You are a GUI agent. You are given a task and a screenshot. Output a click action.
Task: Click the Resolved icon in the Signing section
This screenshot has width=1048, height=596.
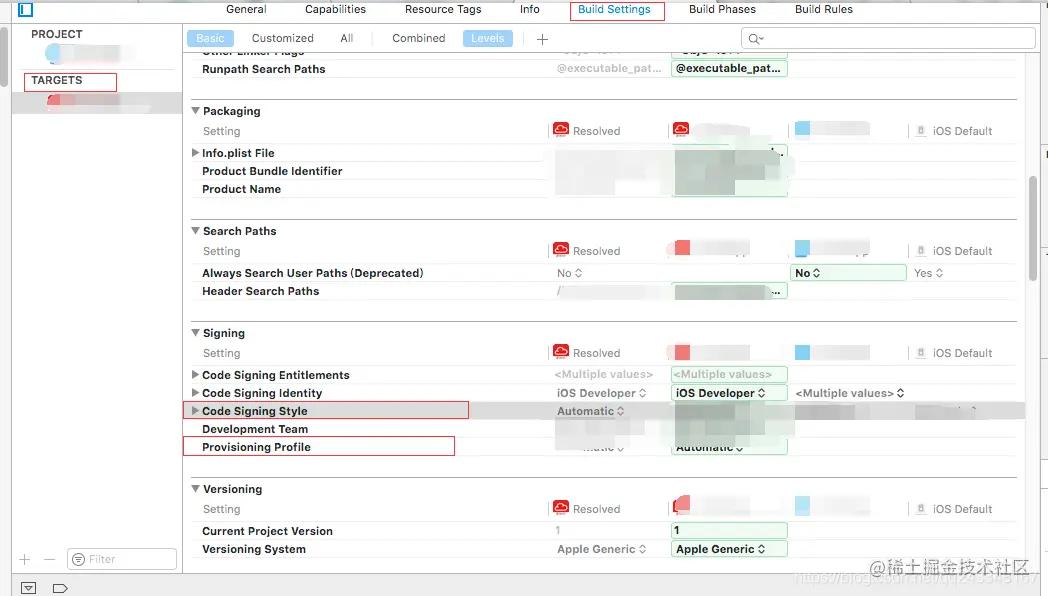pos(561,352)
